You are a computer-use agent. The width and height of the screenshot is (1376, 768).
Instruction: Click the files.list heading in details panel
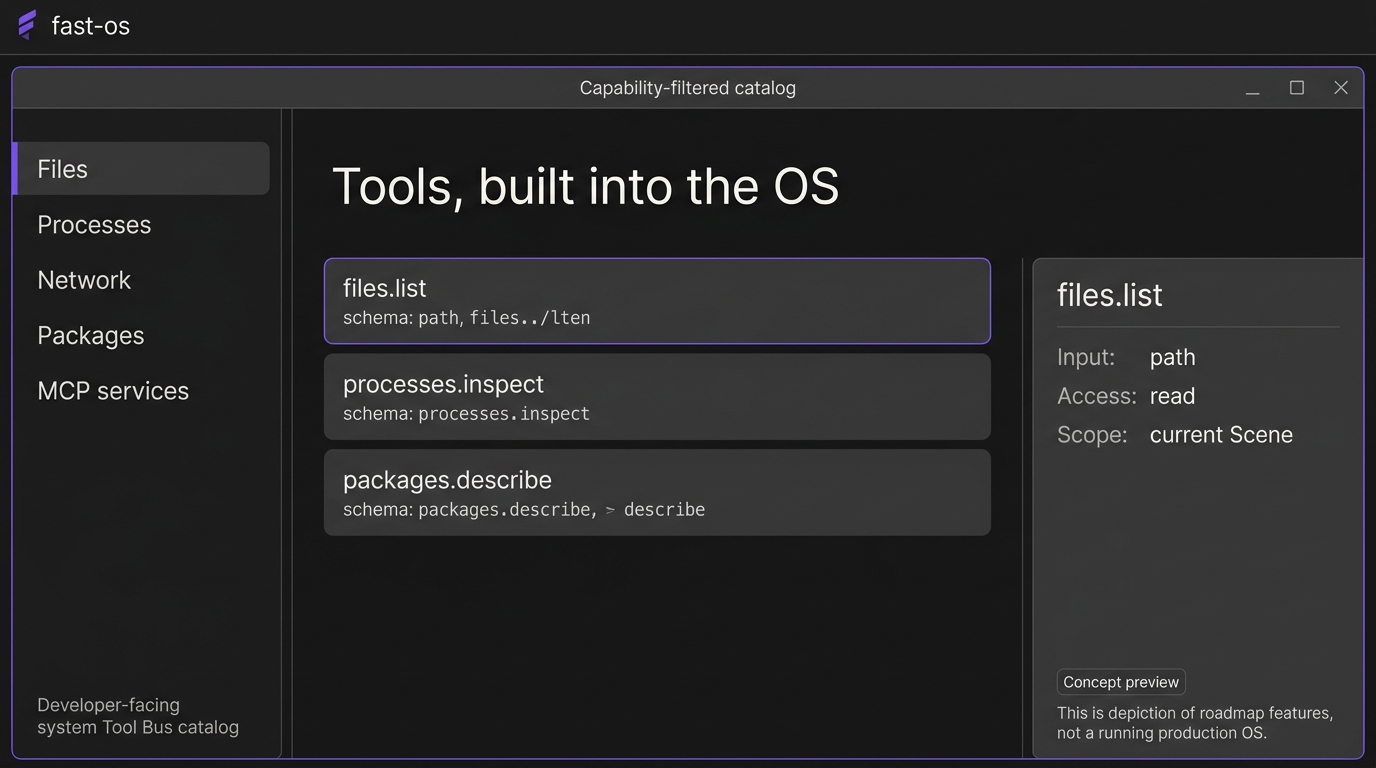tap(1110, 295)
